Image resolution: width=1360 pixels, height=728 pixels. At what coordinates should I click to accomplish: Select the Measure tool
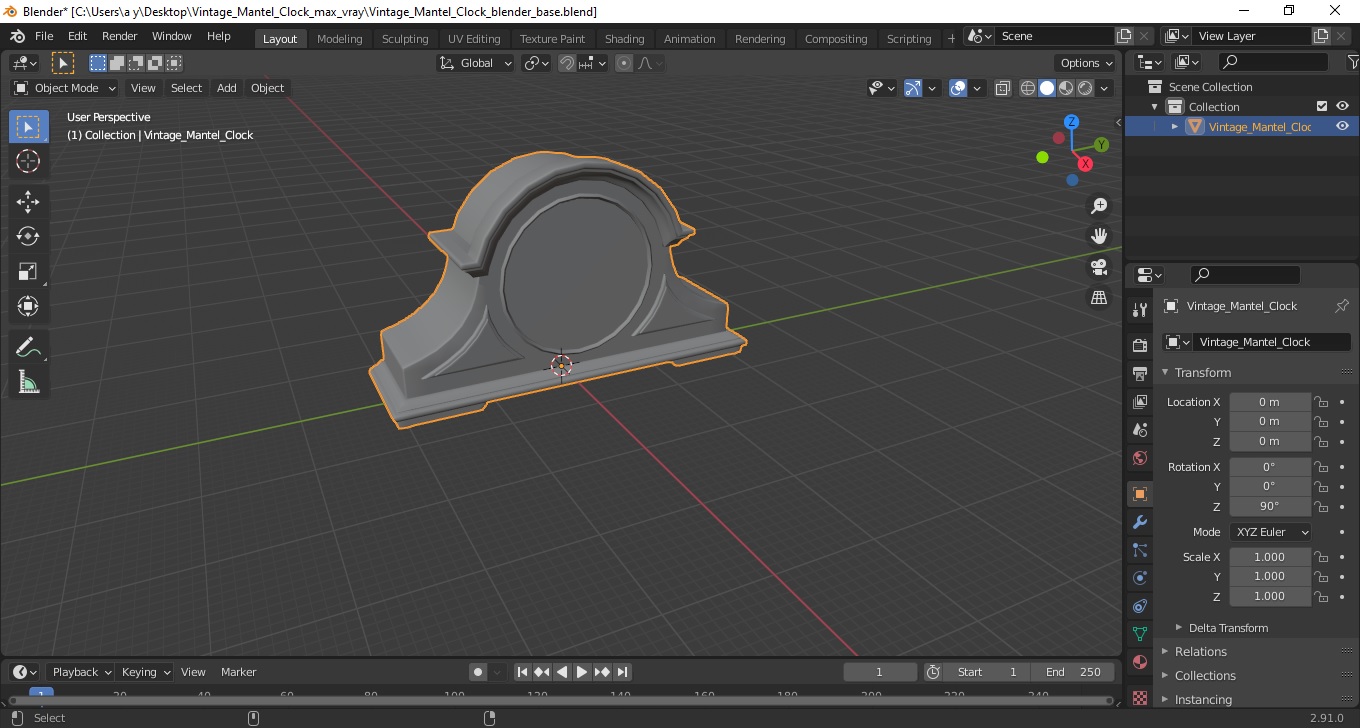(x=28, y=382)
